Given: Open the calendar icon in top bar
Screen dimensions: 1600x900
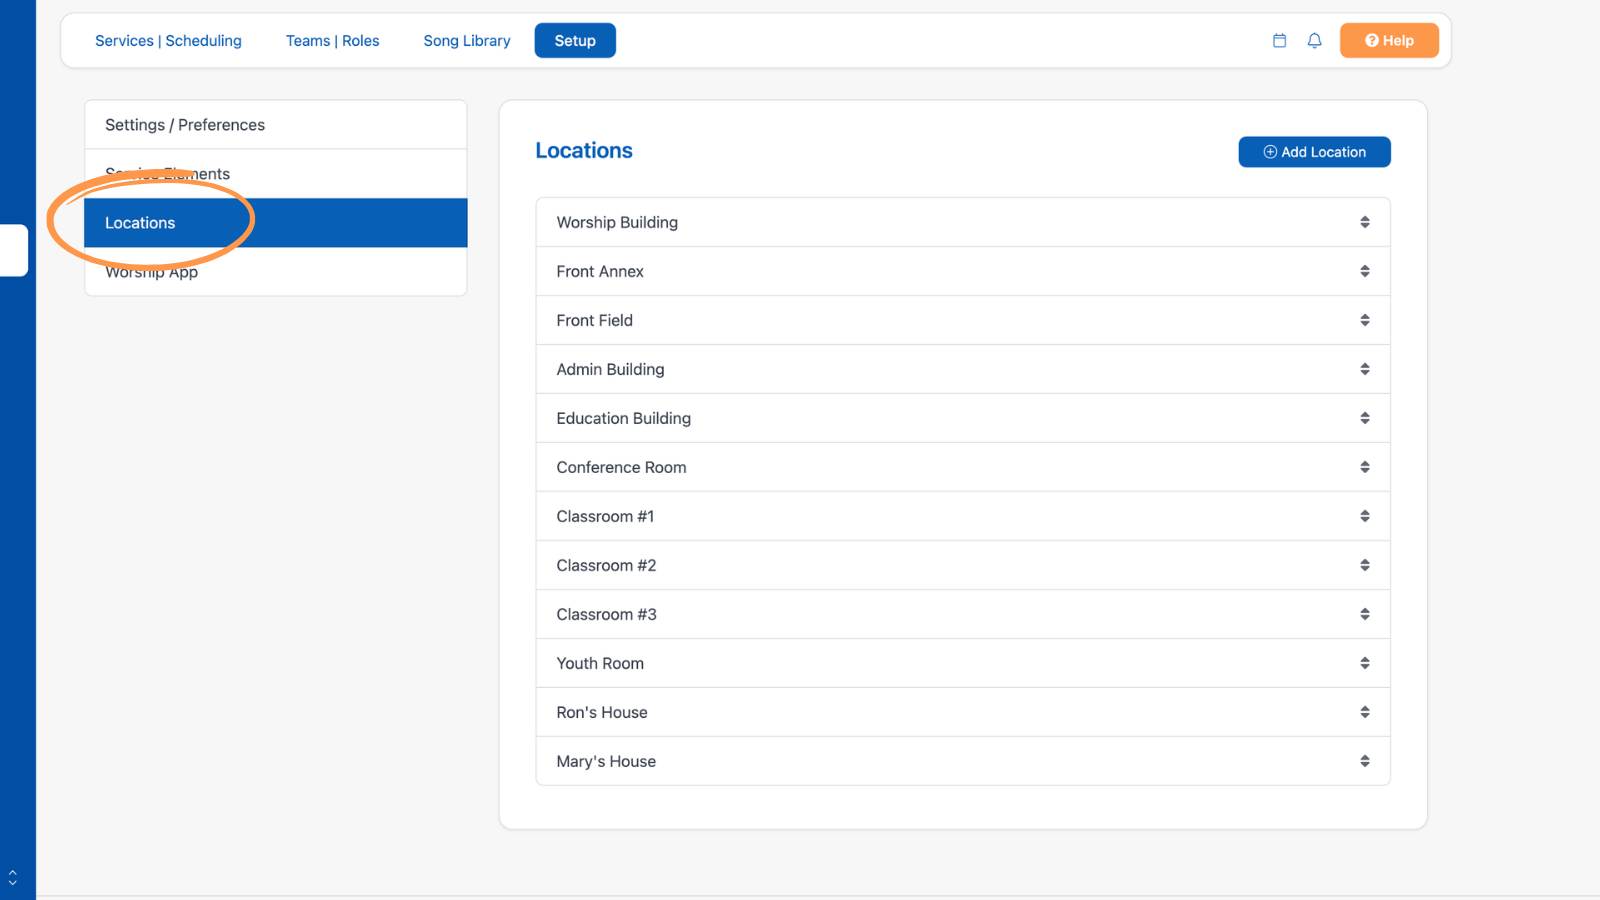Looking at the screenshot, I should (x=1279, y=41).
